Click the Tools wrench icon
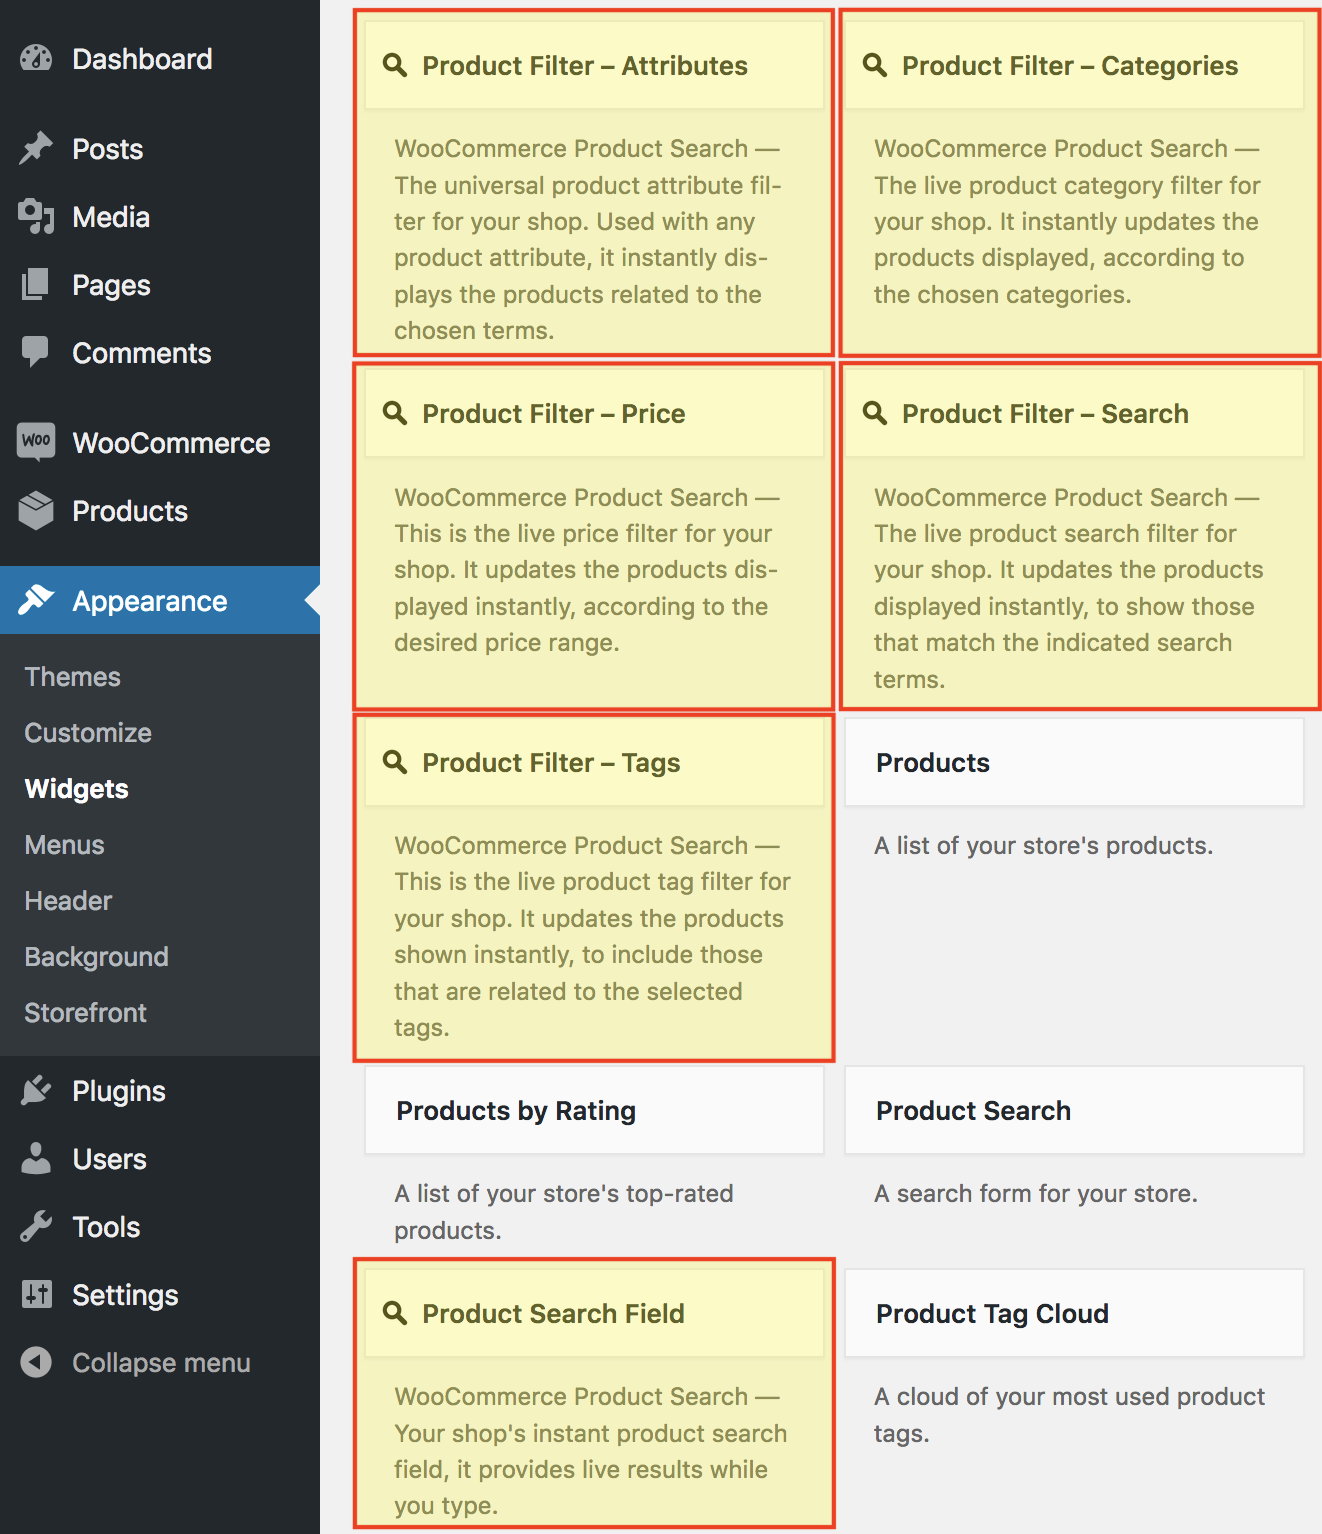This screenshot has height=1534, width=1322. [x=36, y=1226]
